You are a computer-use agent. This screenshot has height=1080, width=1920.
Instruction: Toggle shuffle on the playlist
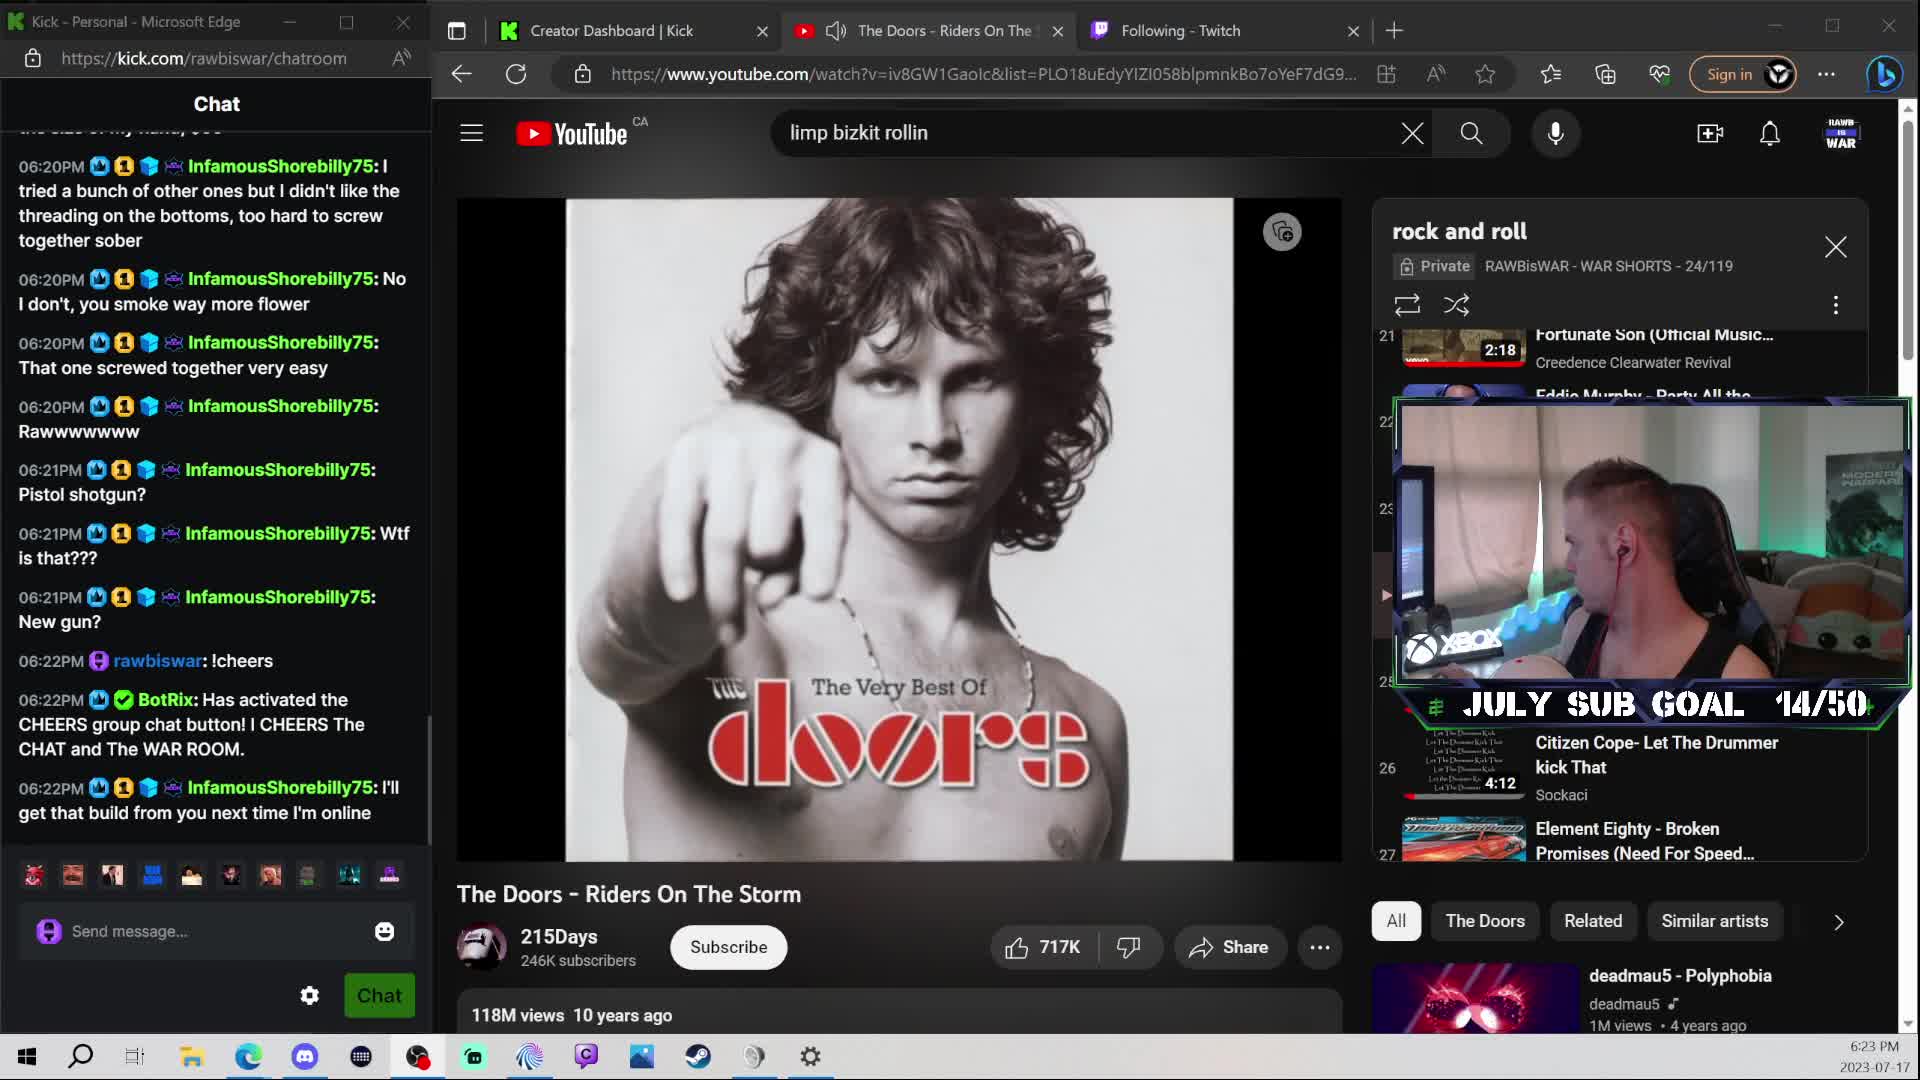[x=1456, y=305]
